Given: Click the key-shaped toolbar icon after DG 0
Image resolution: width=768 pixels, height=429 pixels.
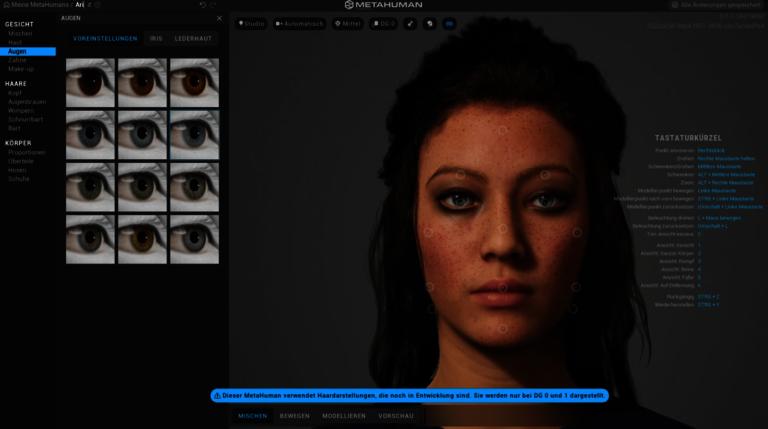Looking at the screenshot, I should click(x=410, y=24).
